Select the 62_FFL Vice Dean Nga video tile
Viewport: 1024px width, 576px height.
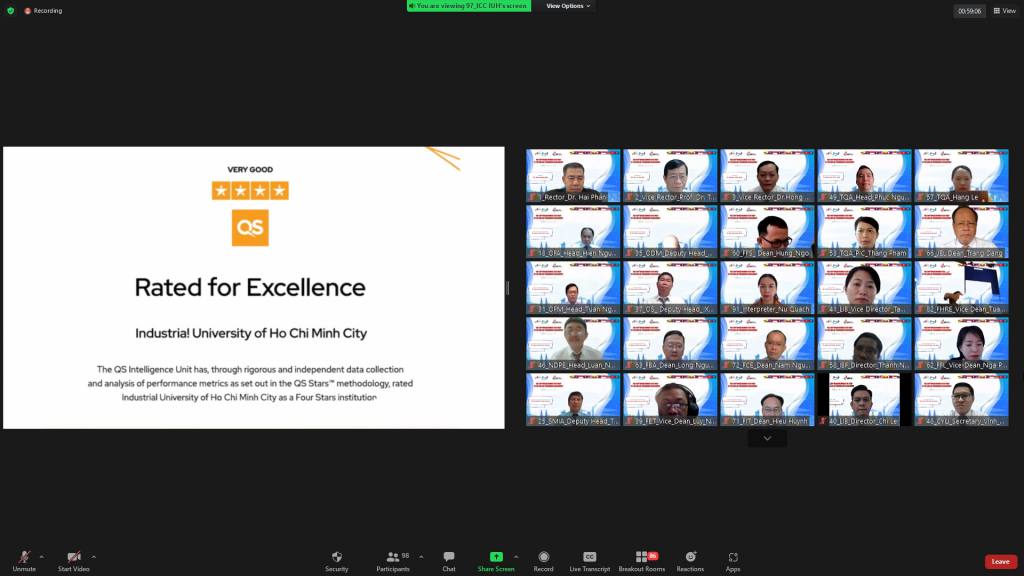point(961,344)
